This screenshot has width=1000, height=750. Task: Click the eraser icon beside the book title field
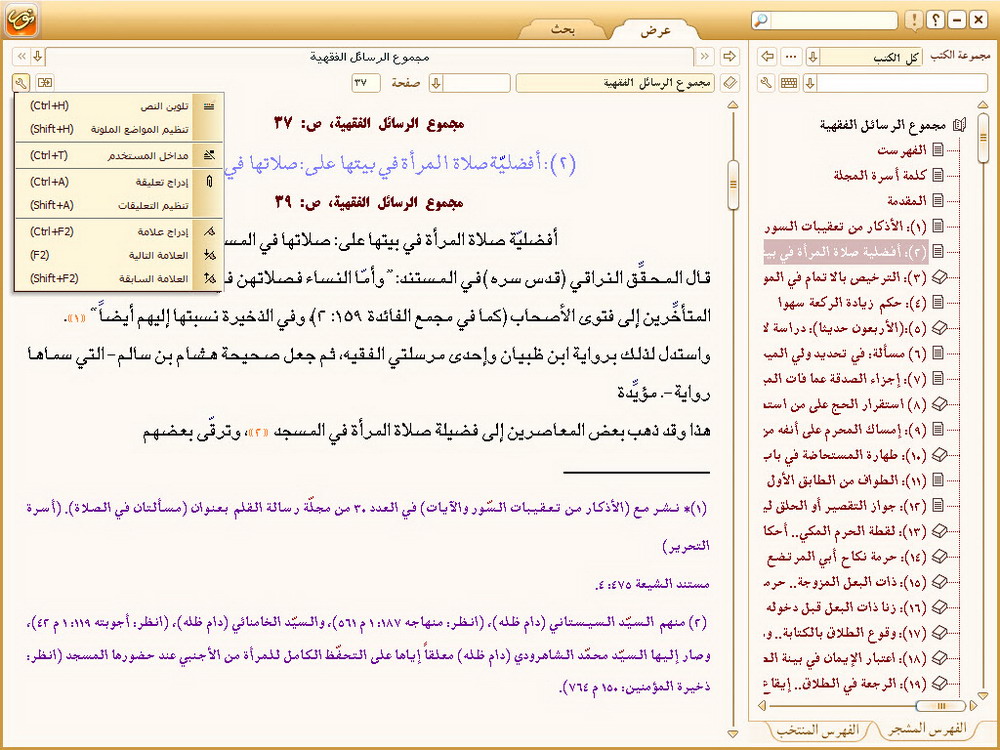pyautogui.click(x=730, y=83)
